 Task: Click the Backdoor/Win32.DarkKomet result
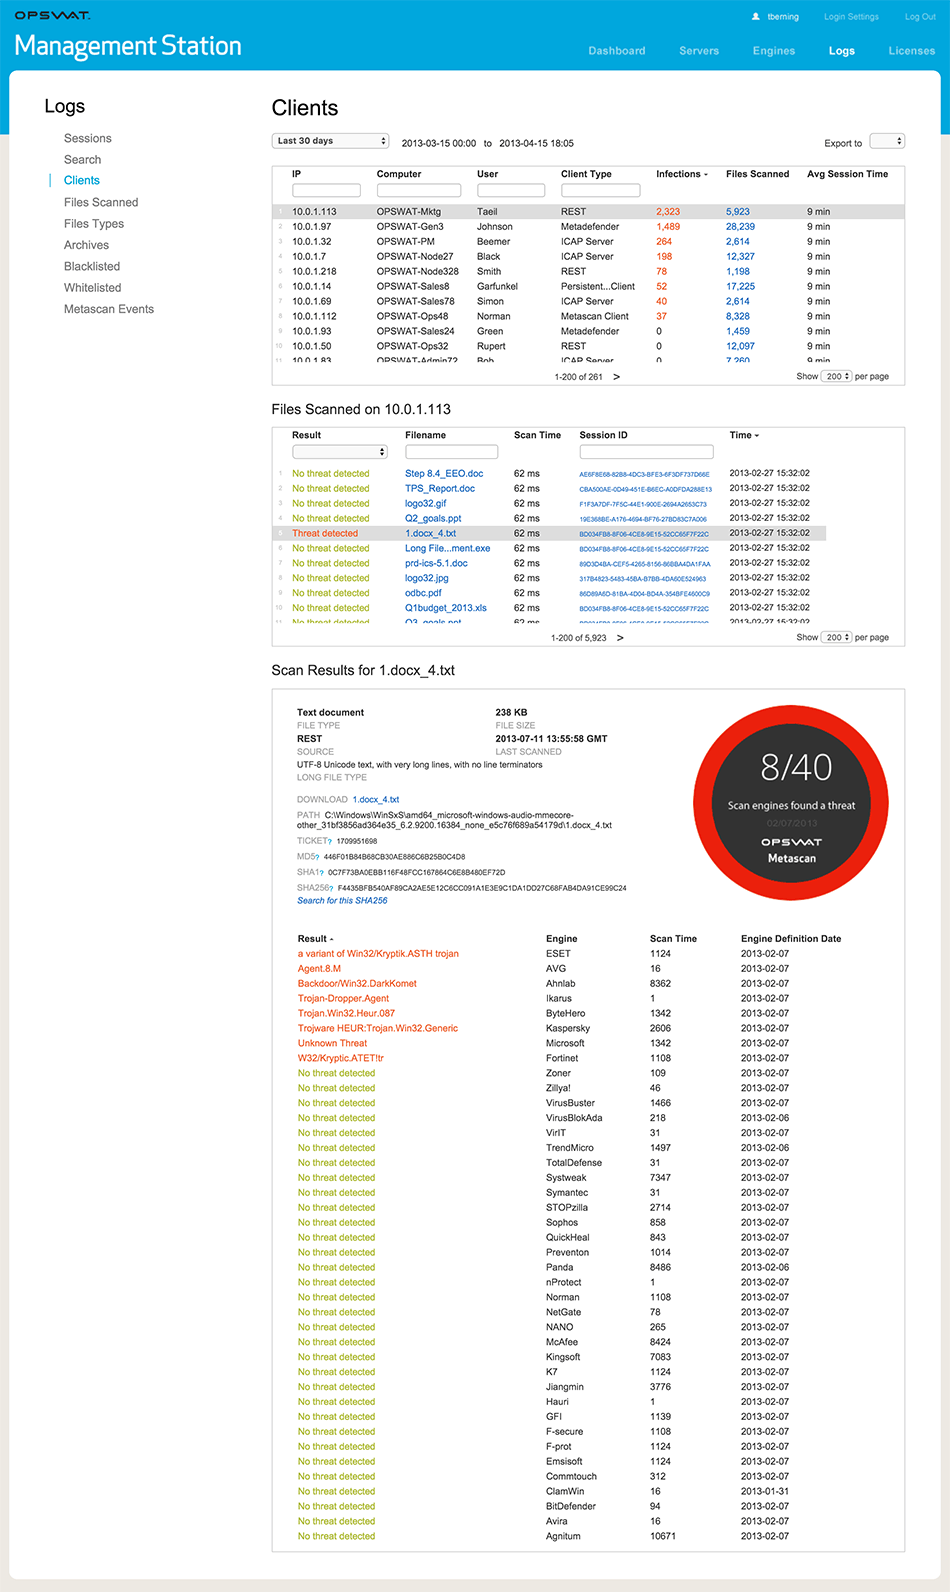tap(357, 984)
